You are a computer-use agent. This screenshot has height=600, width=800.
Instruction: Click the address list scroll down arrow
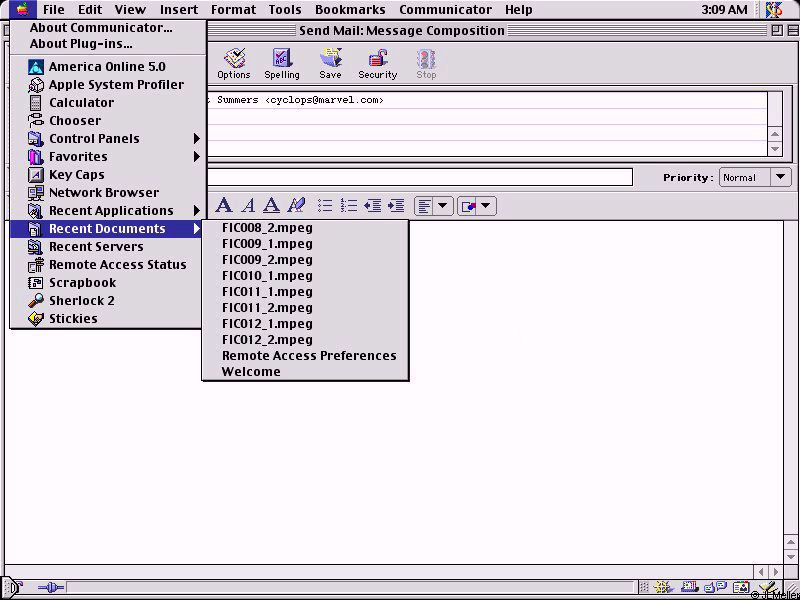775,149
